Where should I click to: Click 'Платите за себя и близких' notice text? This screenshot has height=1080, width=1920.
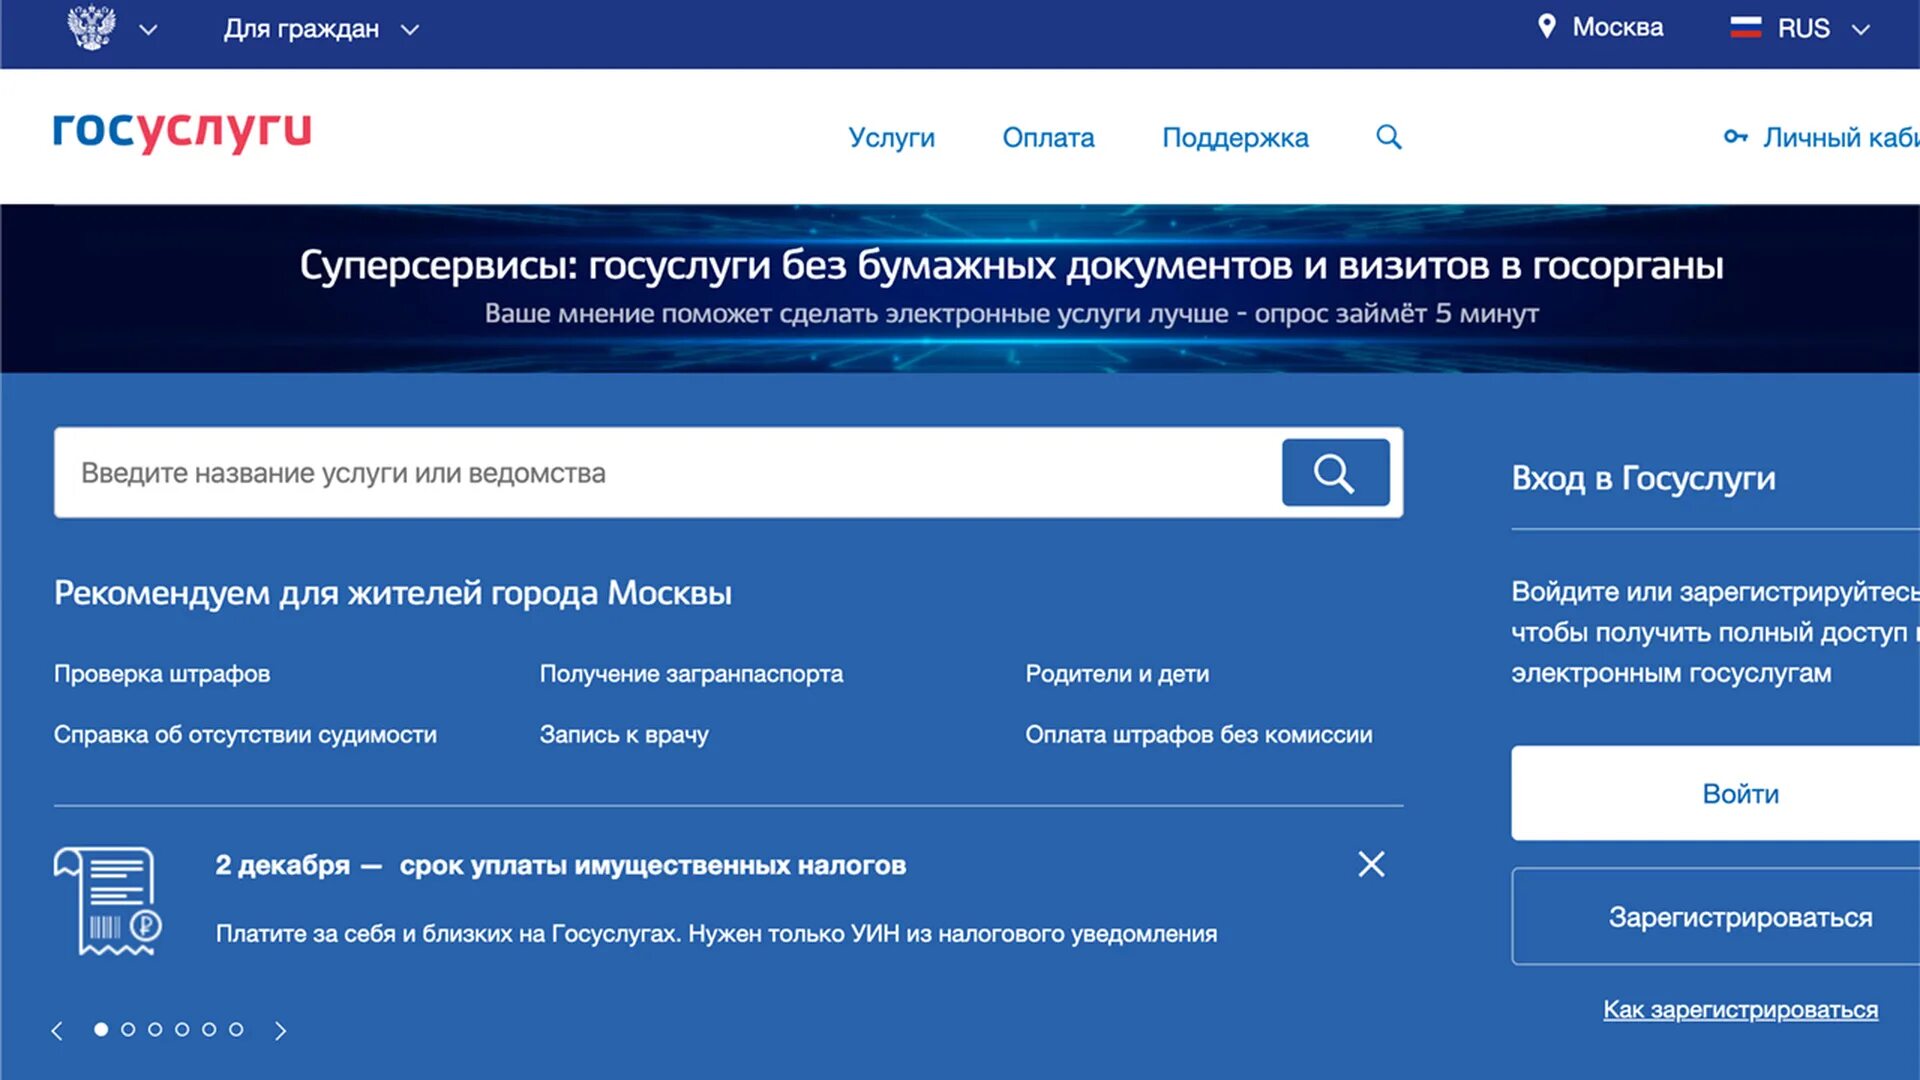pyautogui.click(x=716, y=934)
